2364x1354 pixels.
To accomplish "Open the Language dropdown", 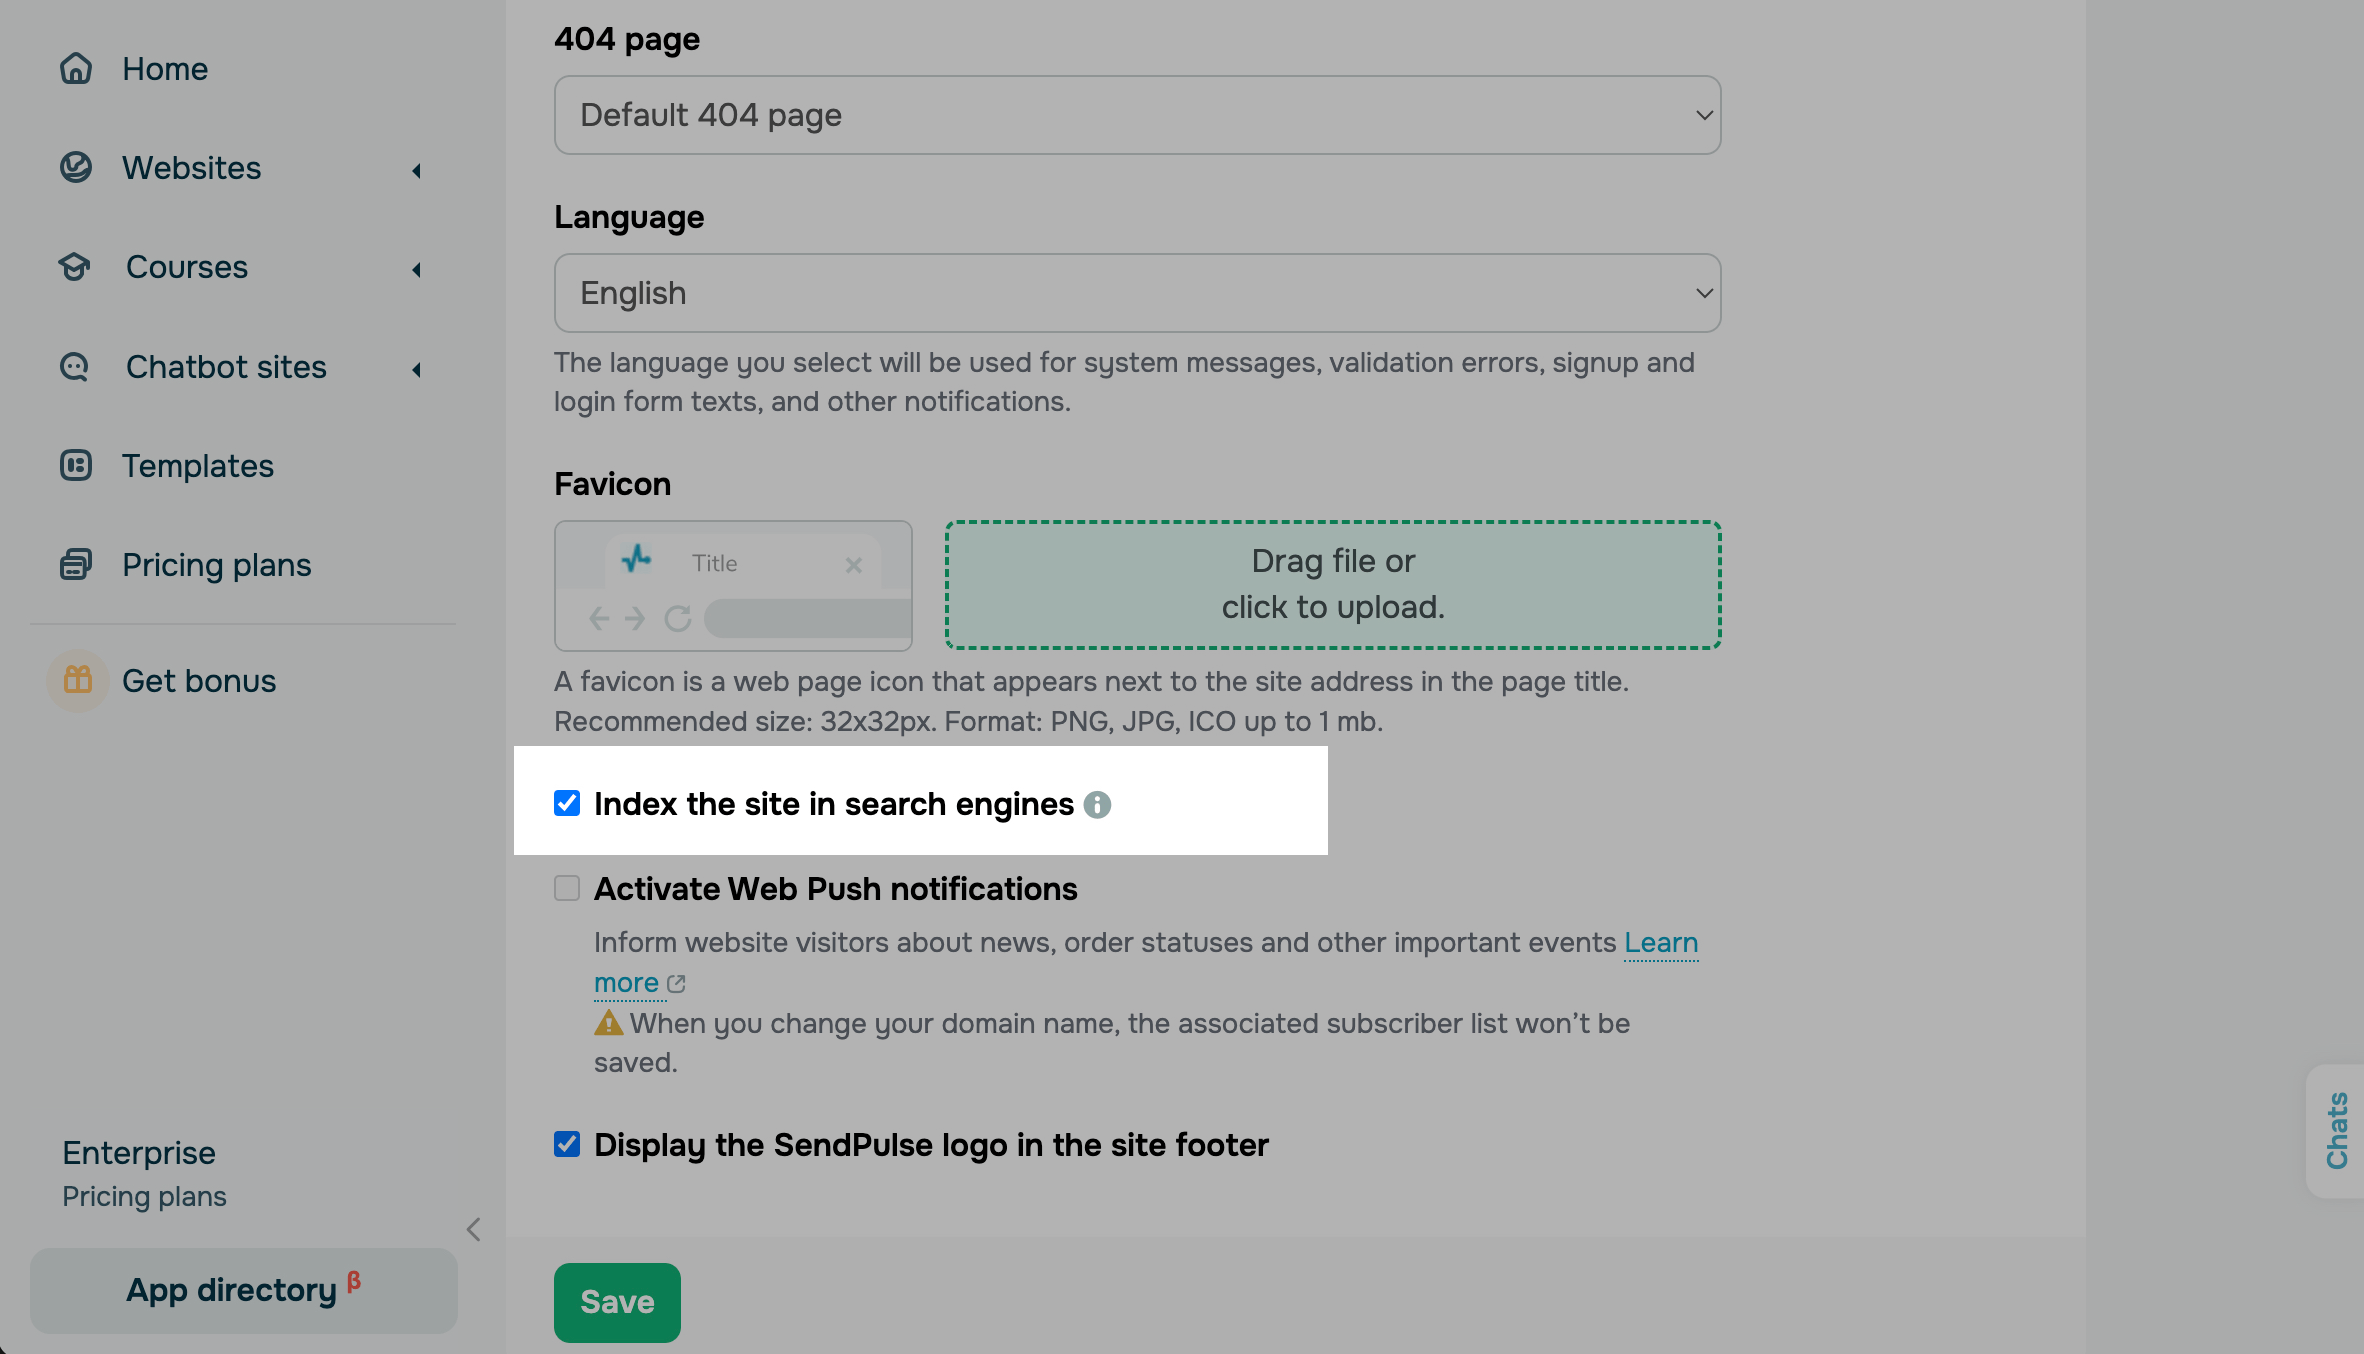I will pos(1137,293).
